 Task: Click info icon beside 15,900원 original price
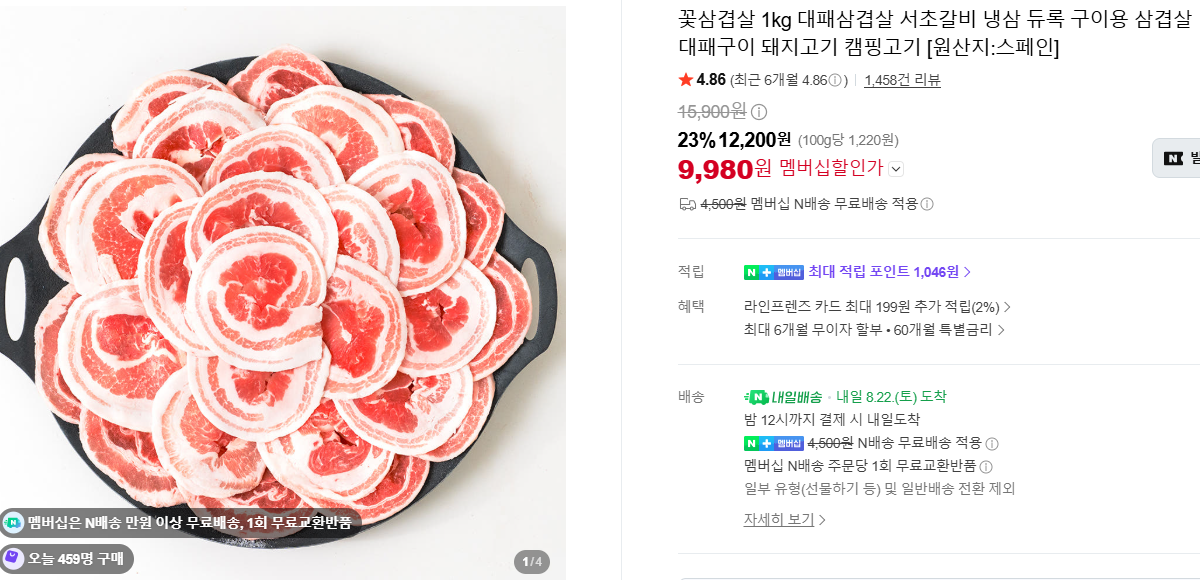(x=759, y=112)
